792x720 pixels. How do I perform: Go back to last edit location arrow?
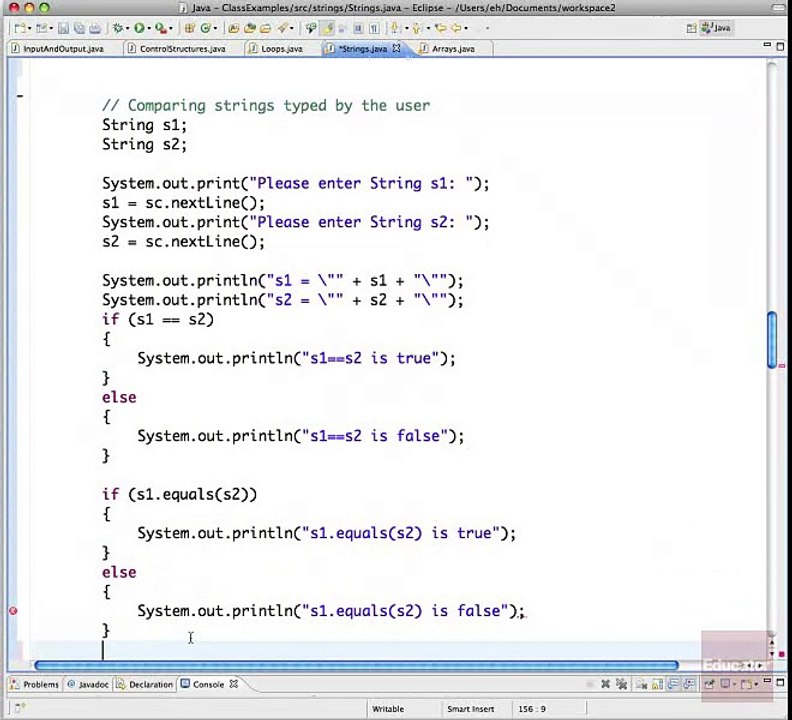440,28
